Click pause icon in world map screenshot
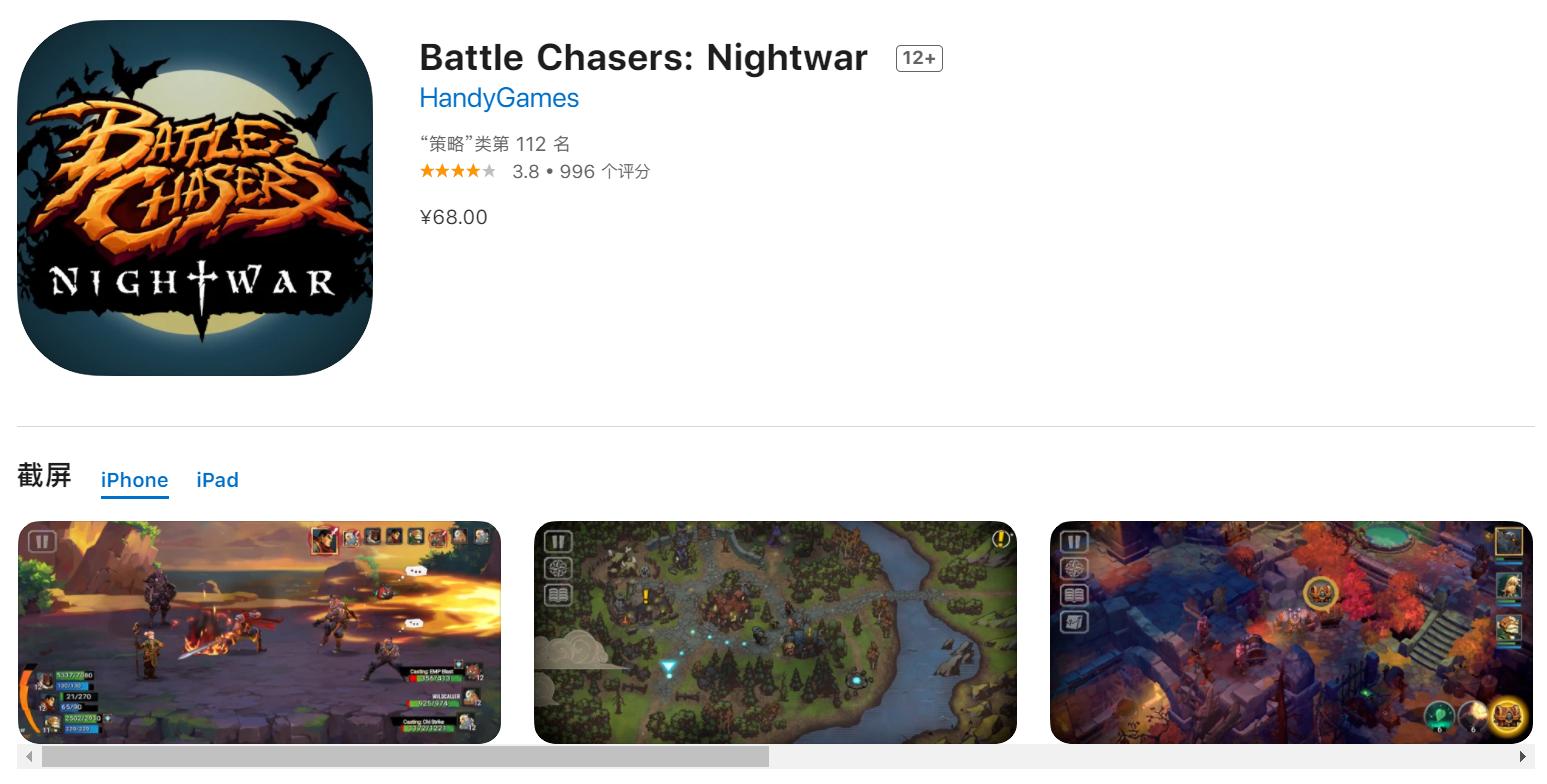The height and width of the screenshot is (784, 1547). click(x=558, y=543)
